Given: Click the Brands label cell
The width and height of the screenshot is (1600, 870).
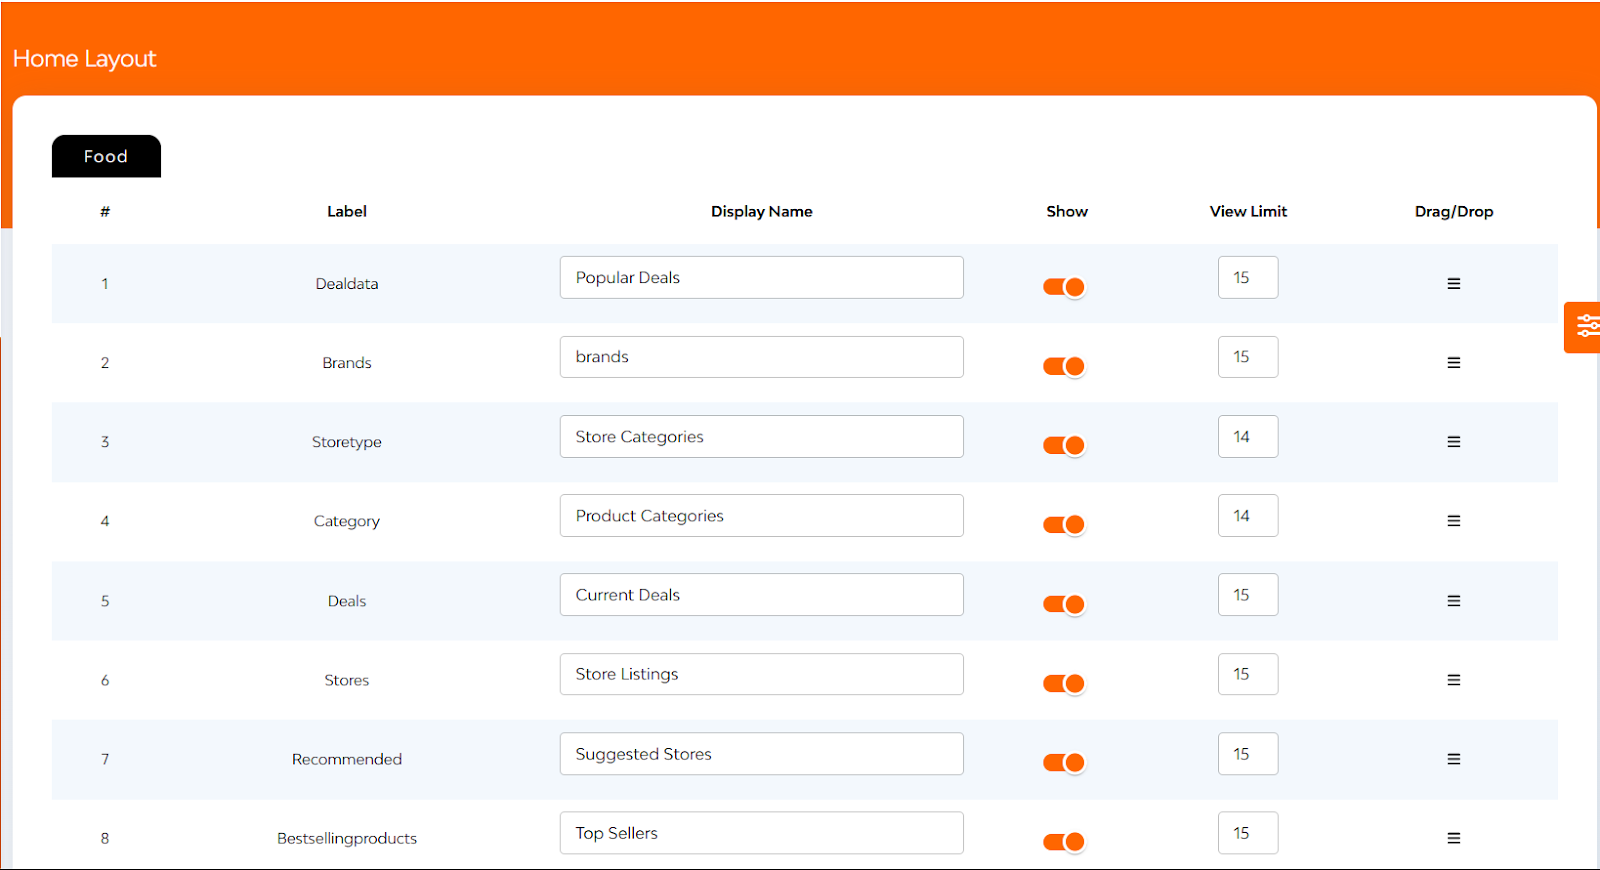Looking at the screenshot, I should 347,363.
